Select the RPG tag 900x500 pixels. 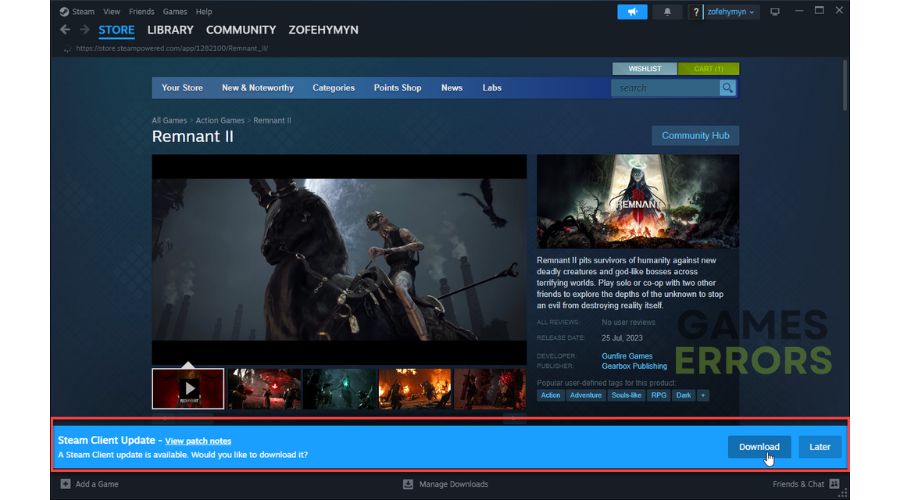tap(659, 395)
